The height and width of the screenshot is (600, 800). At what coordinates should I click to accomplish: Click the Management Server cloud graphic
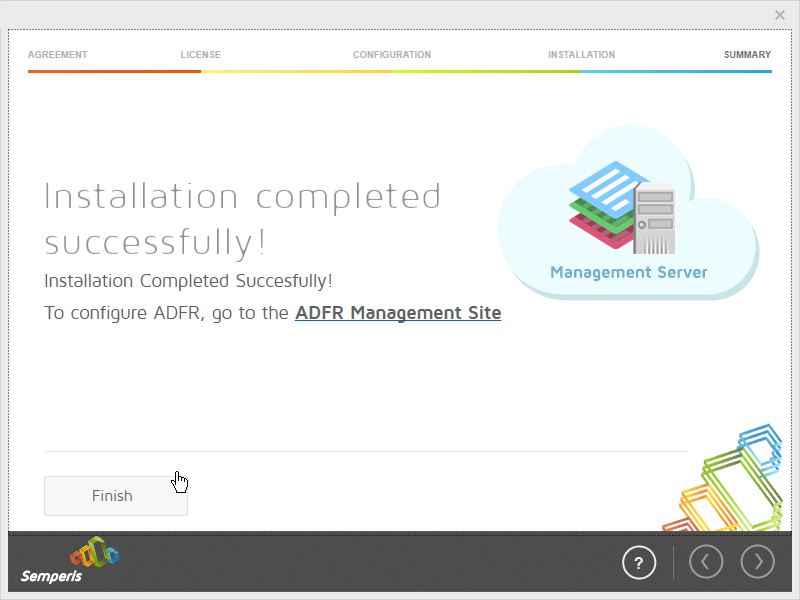[628, 212]
